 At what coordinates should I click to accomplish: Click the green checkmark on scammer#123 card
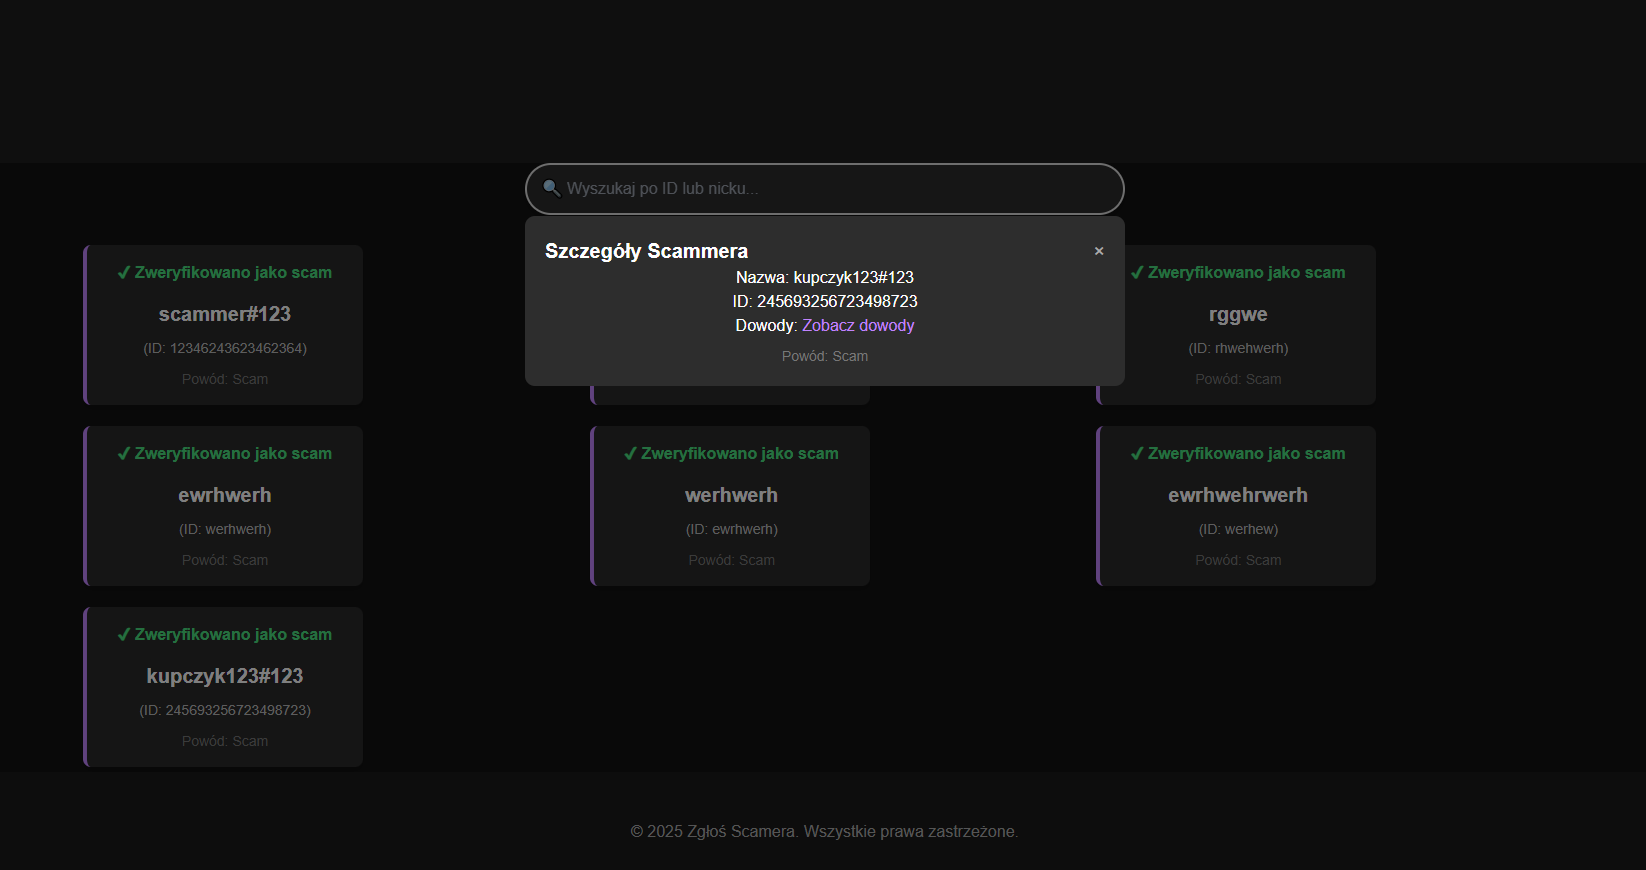click(x=124, y=272)
